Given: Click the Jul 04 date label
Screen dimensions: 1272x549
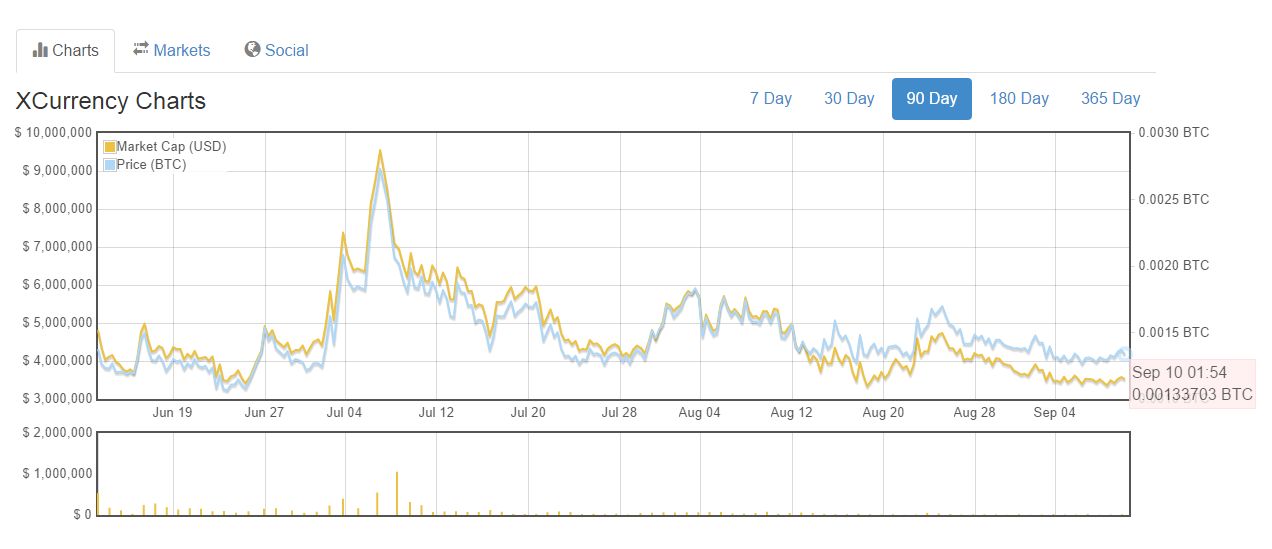Looking at the screenshot, I should (344, 412).
